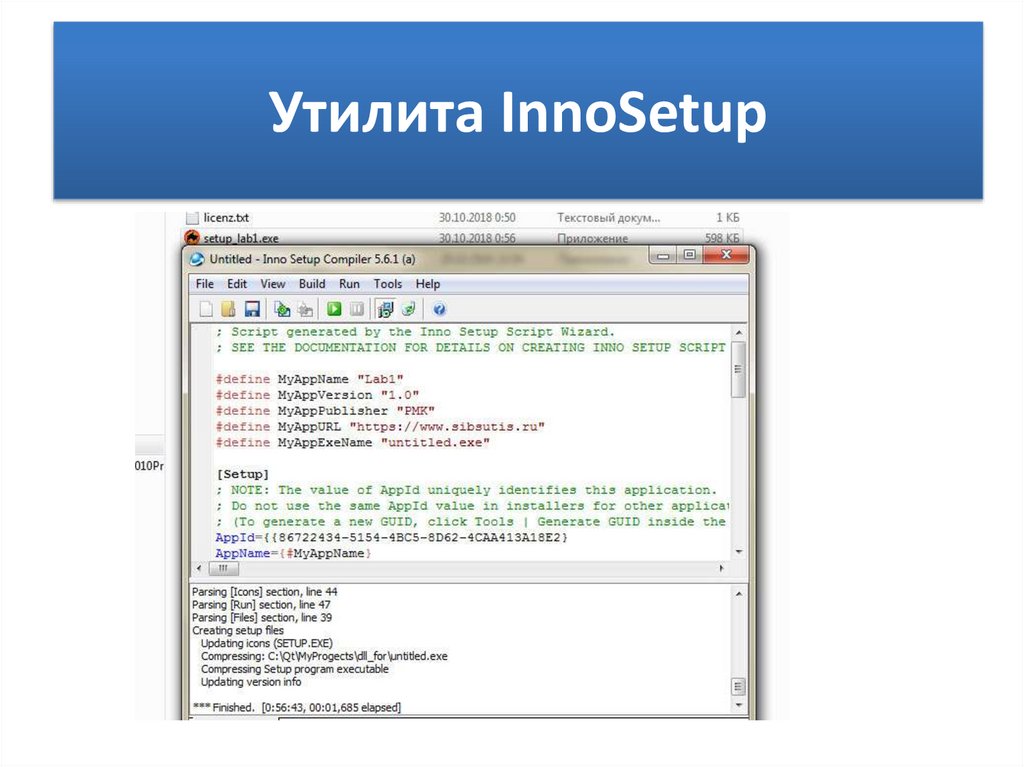The image size is (1024, 767).
Task: Click 'Updating icons (SETUP.EXE)' output line
Action: tap(266, 643)
